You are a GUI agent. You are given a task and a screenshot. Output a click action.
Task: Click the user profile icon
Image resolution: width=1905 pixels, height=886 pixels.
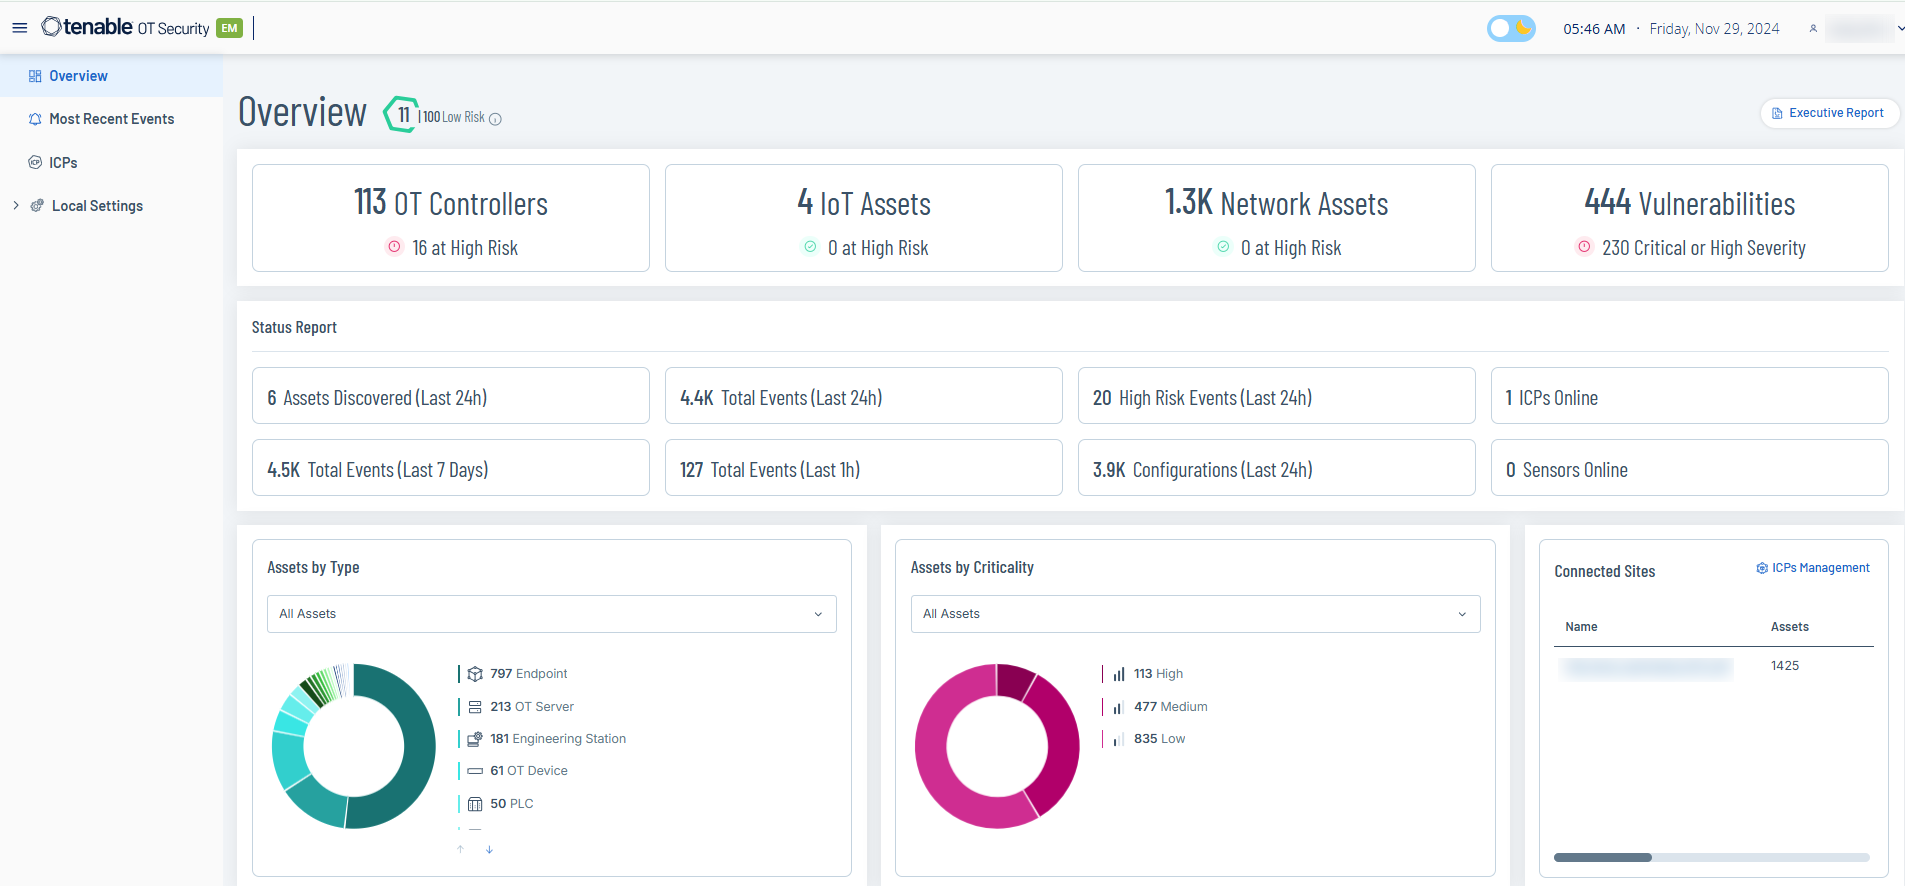(1813, 29)
